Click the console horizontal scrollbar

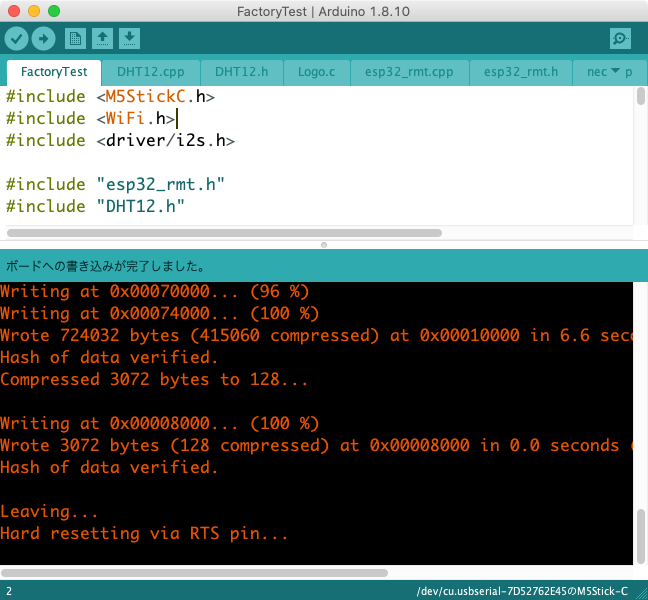194,573
